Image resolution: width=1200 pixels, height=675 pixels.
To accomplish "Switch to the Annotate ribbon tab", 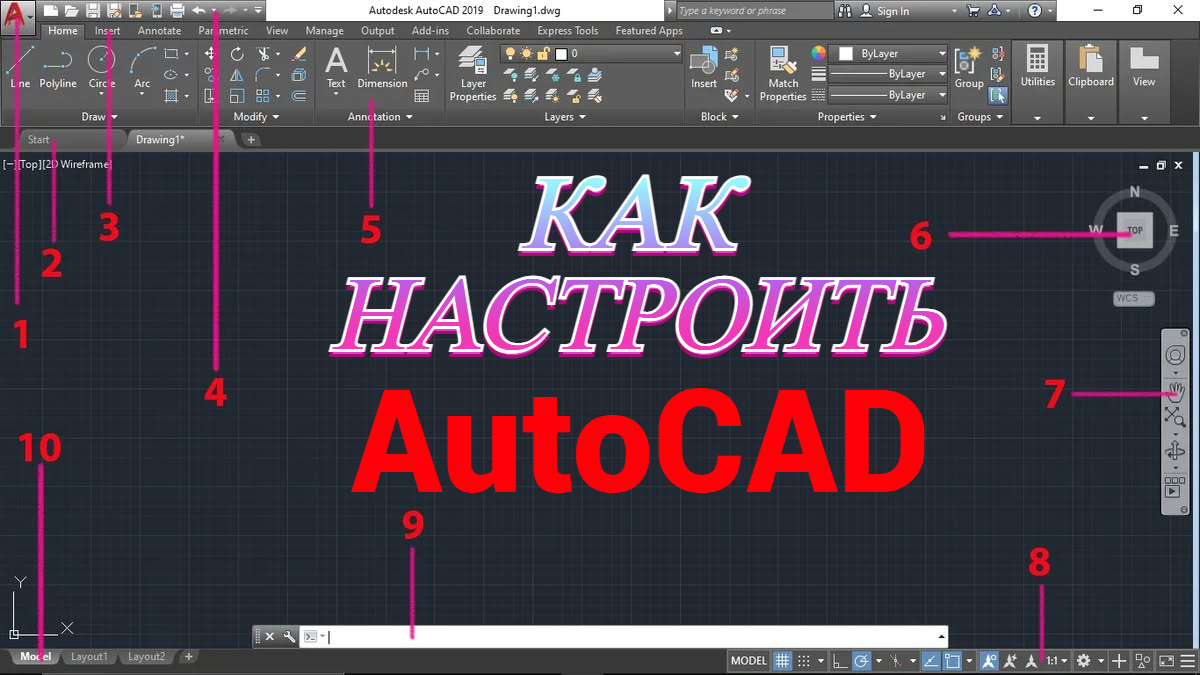I will (159, 31).
